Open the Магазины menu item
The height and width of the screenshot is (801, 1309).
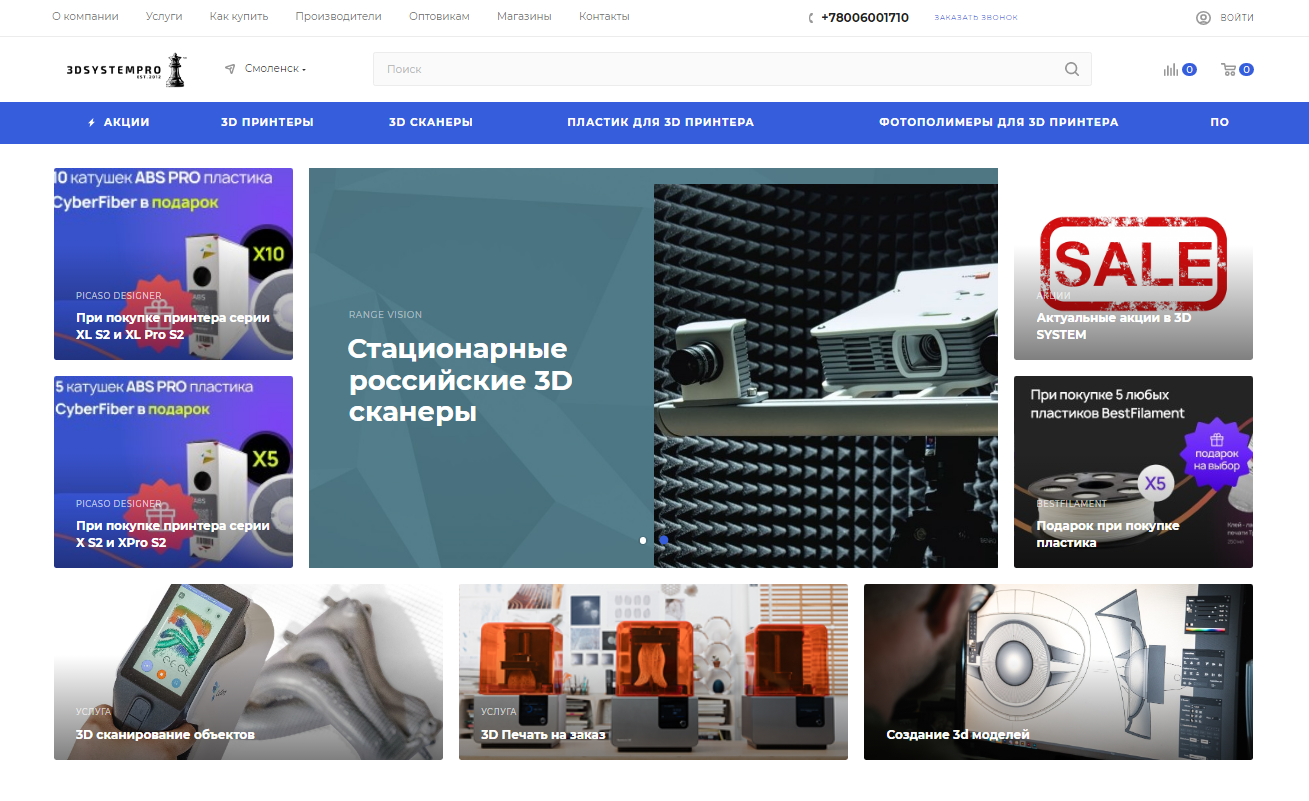pos(524,17)
